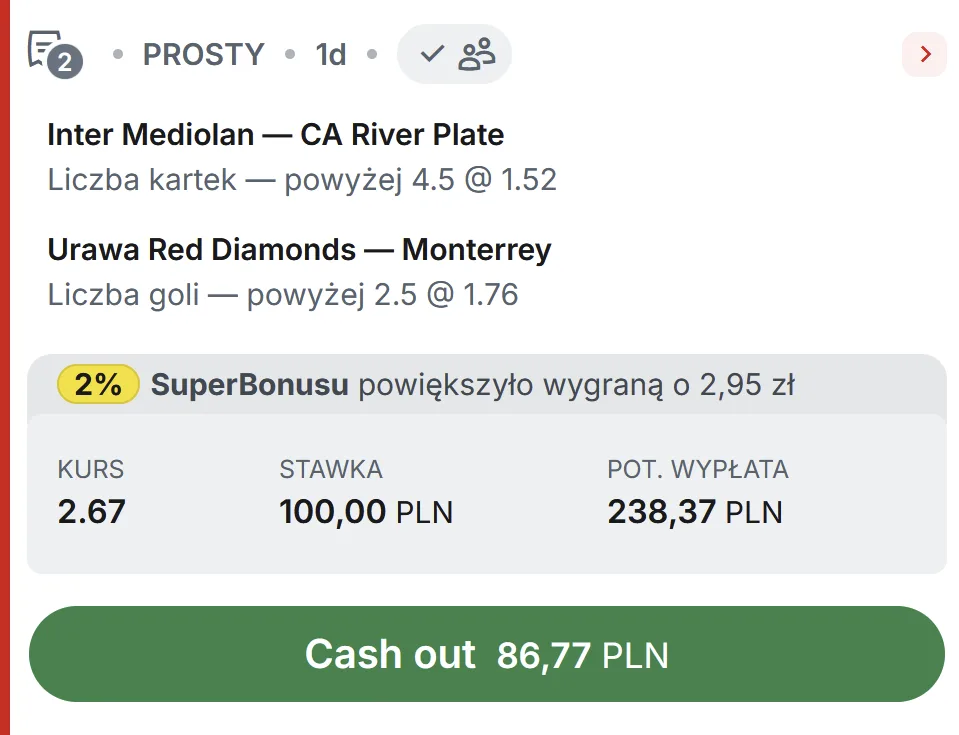Image resolution: width=959 pixels, height=735 pixels.
Task: Open the Urawa Red Diamonds — Monterrey match
Action: point(300,249)
